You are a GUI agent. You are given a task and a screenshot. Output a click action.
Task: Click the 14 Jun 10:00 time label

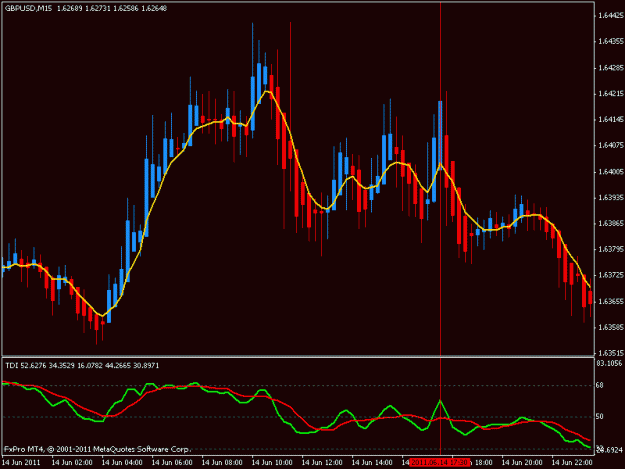272,463
